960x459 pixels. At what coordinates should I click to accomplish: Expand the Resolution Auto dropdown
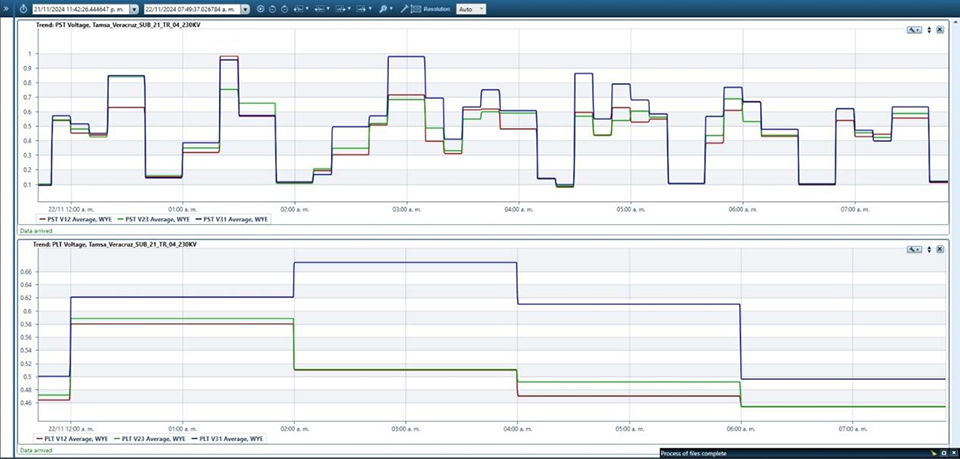pyautogui.click(x=481, y=9)
